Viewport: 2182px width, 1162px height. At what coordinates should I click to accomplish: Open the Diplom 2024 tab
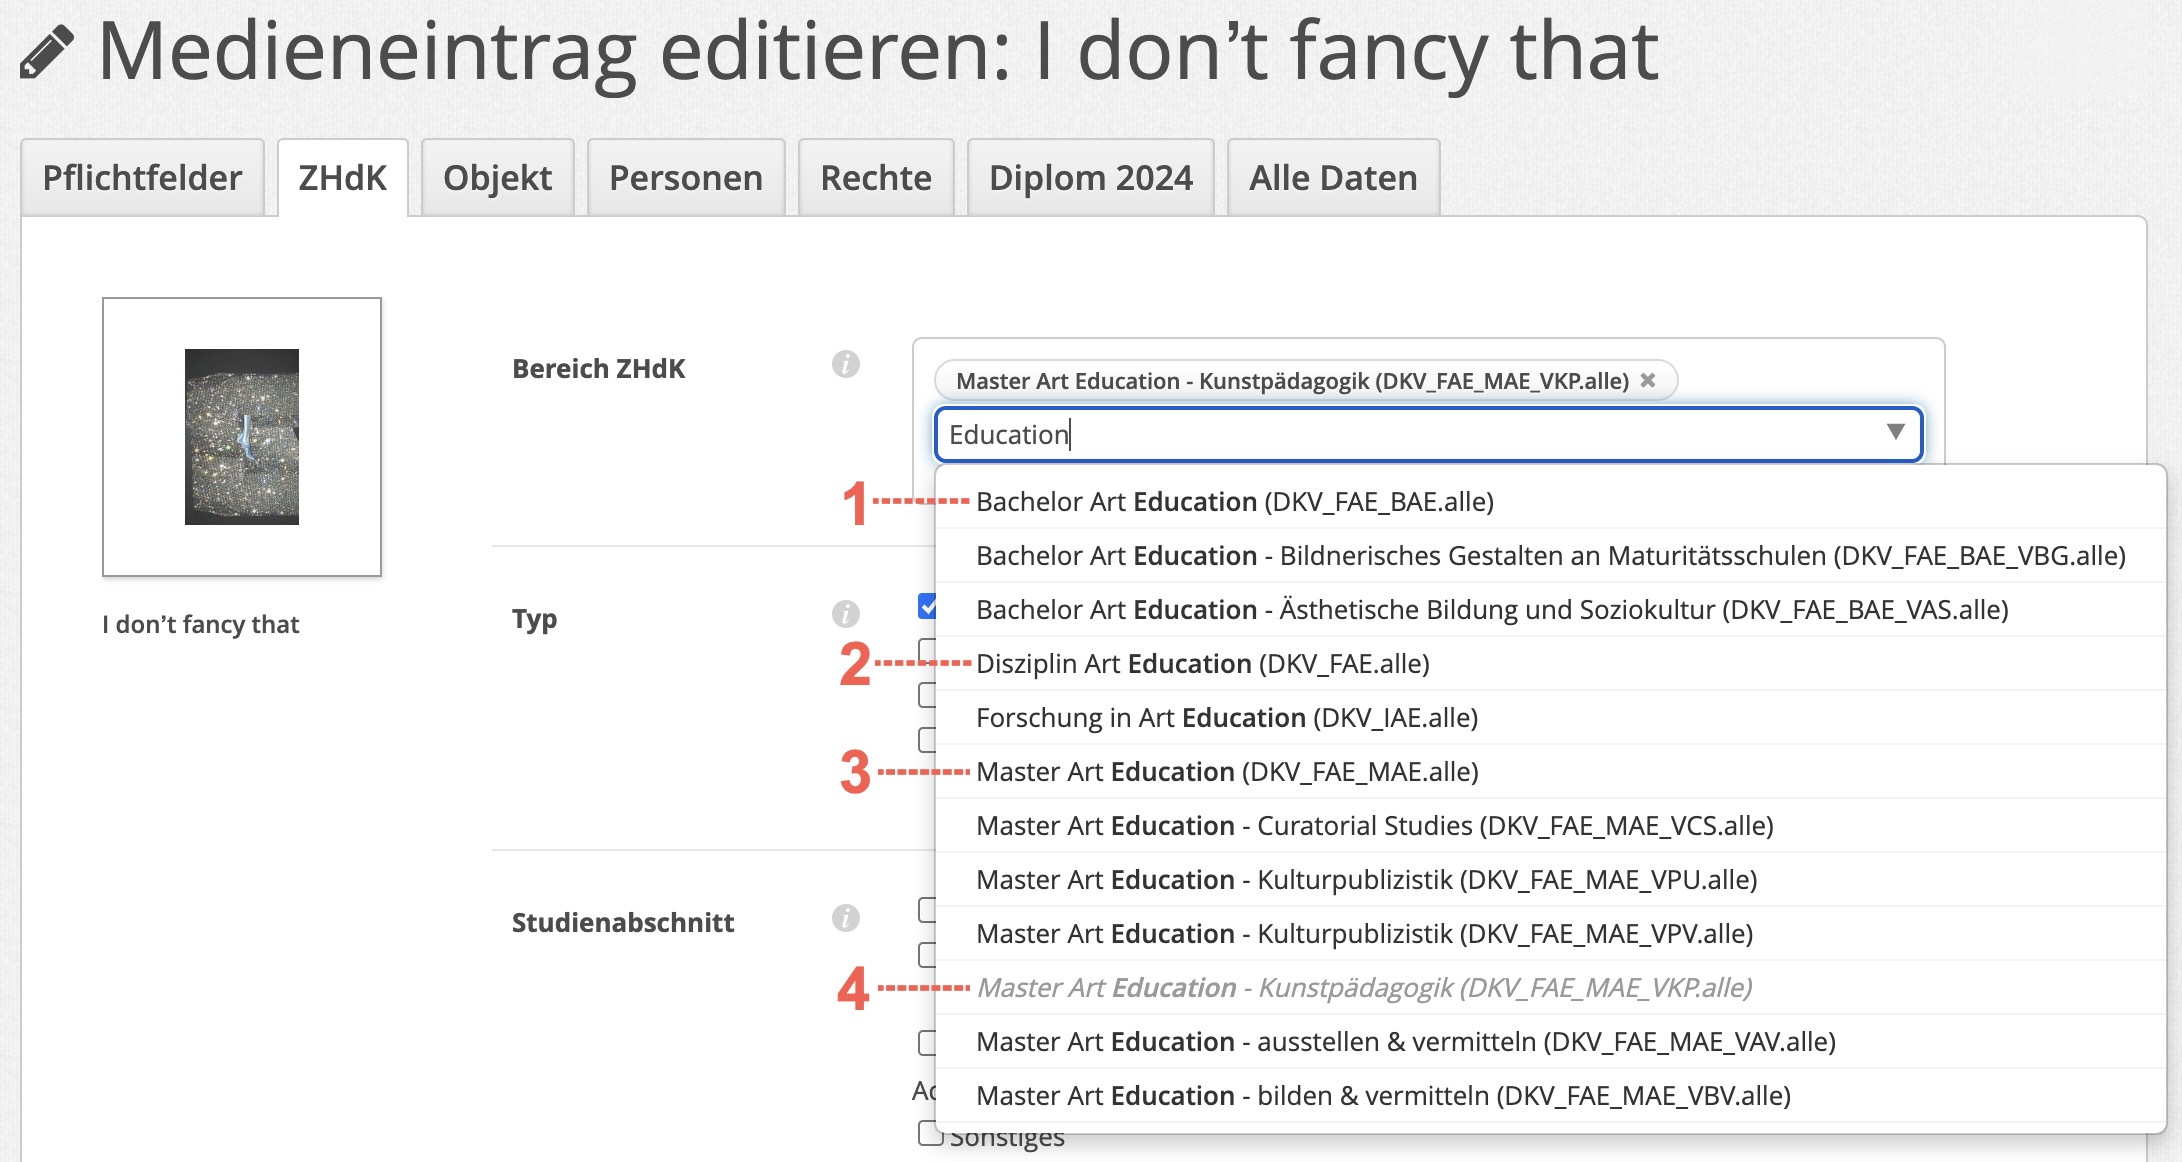[1090, 178]
